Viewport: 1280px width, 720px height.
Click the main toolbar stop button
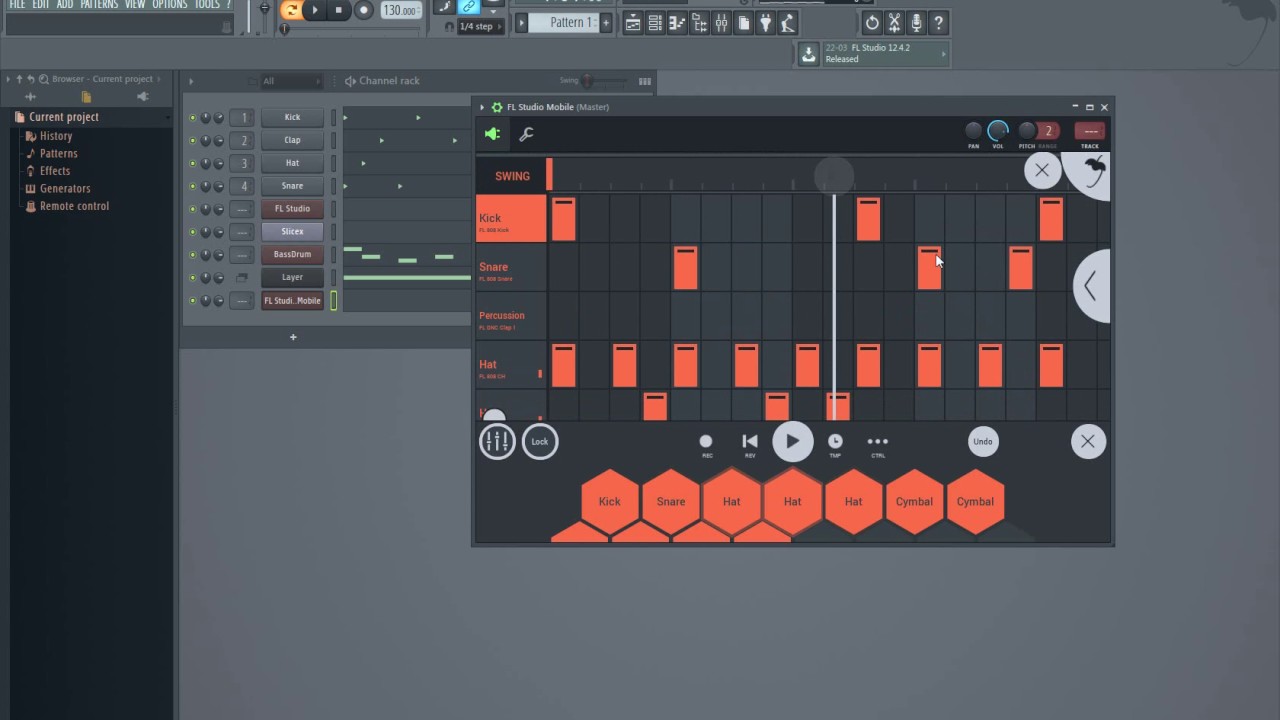pos(338,10)
